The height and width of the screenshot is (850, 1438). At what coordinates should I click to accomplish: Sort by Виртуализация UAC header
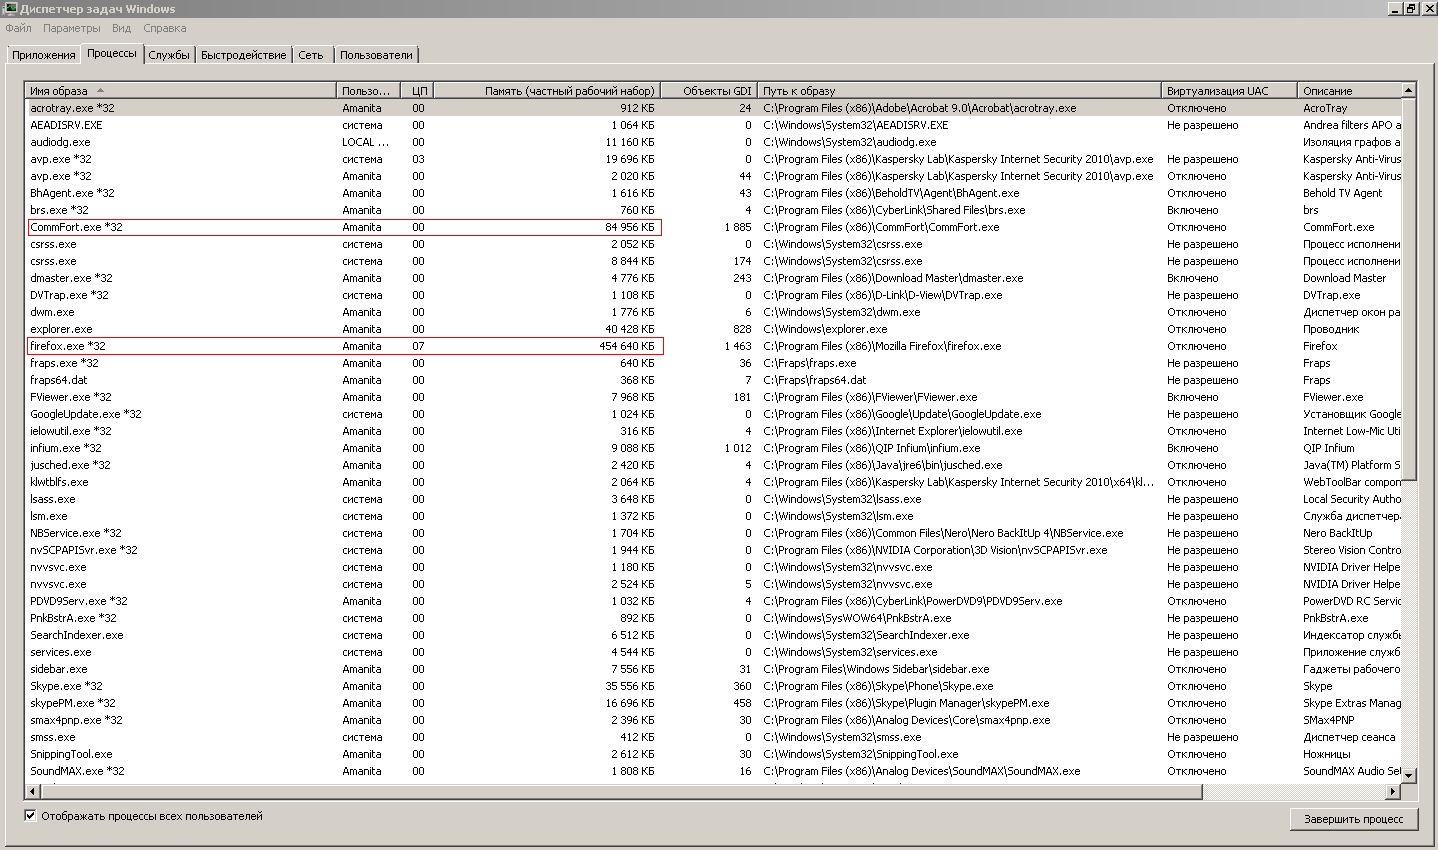click(1229, 91)
